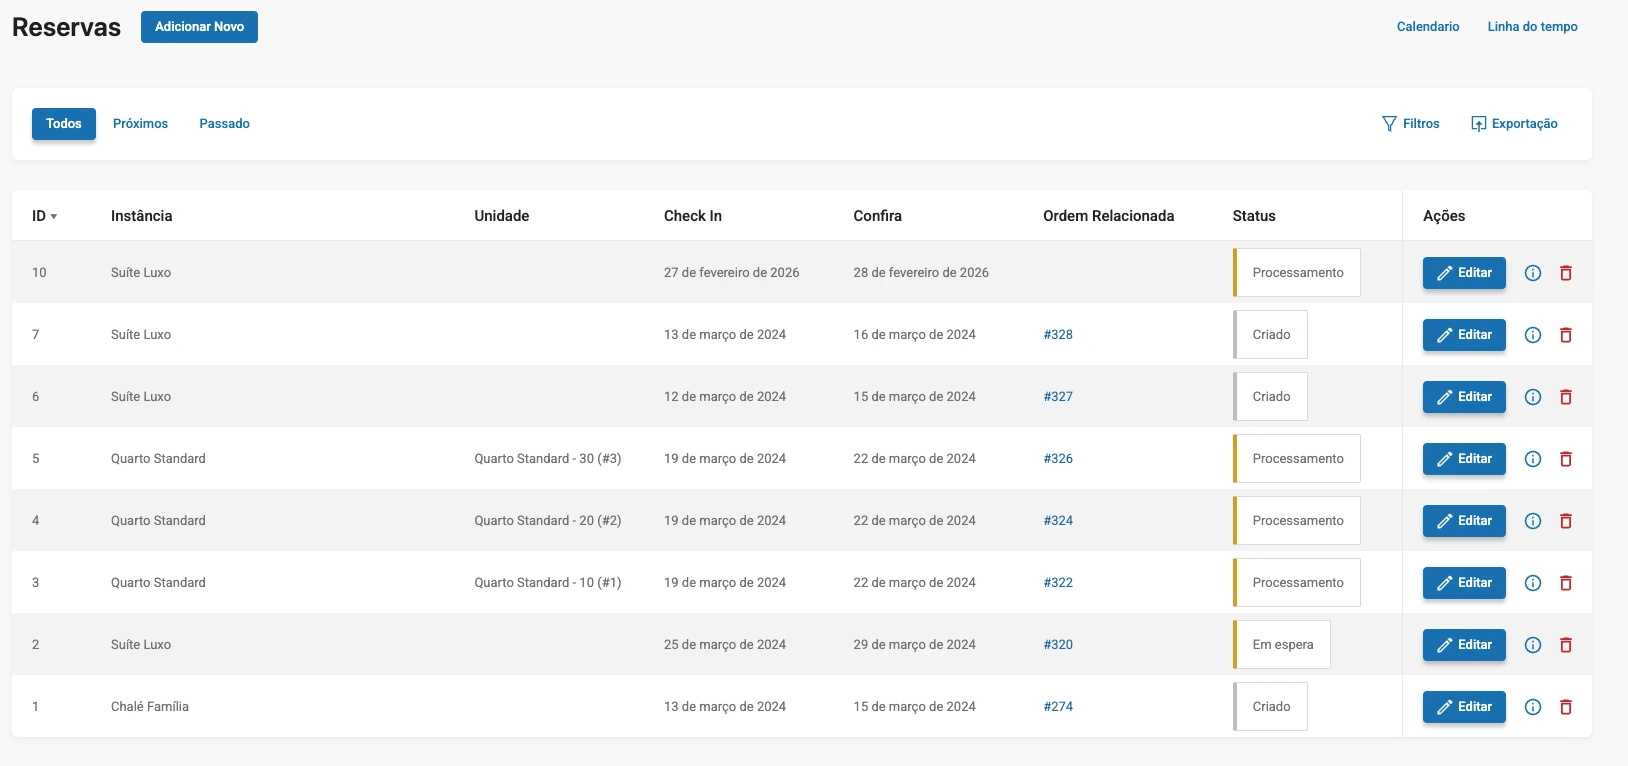1628x766 pixels.
Task: Show info for order #322 booking
Action: (1533, 583)
